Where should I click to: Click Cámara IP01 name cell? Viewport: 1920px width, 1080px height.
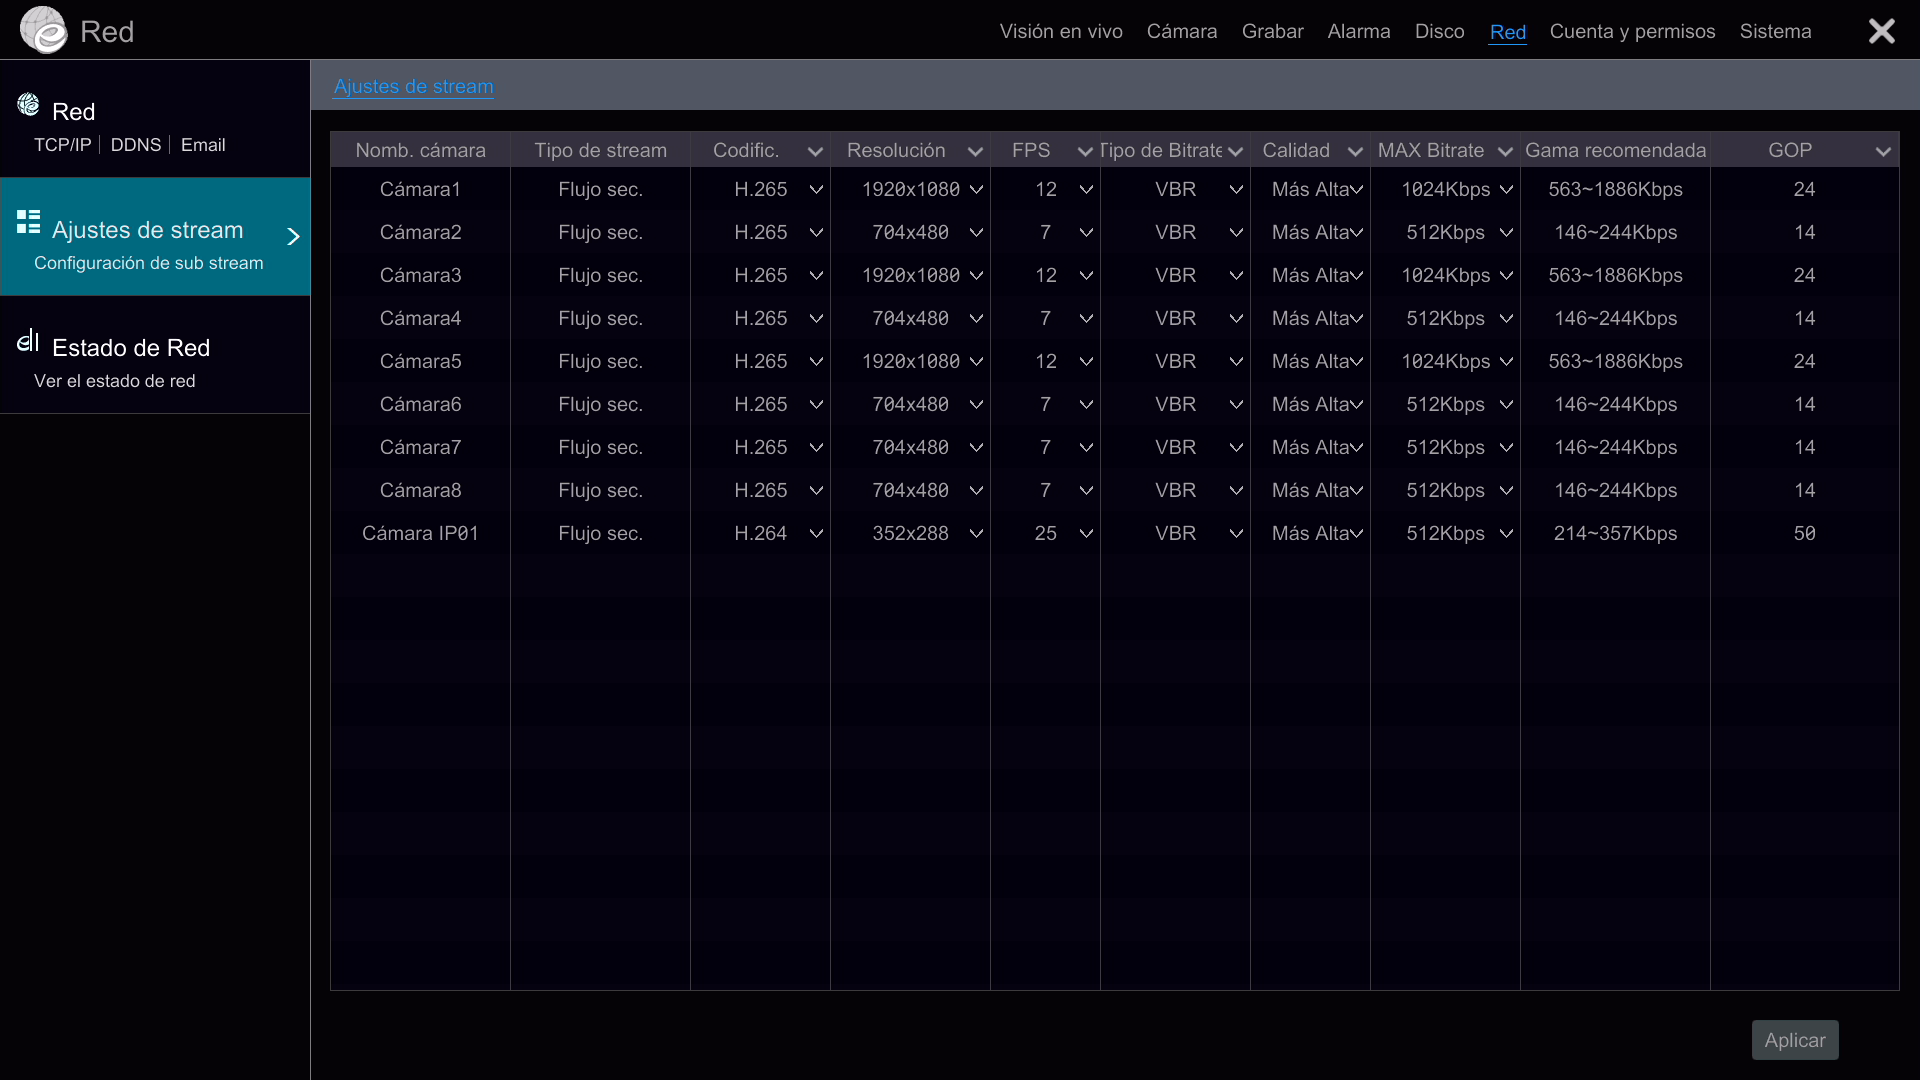click(420, 533)
